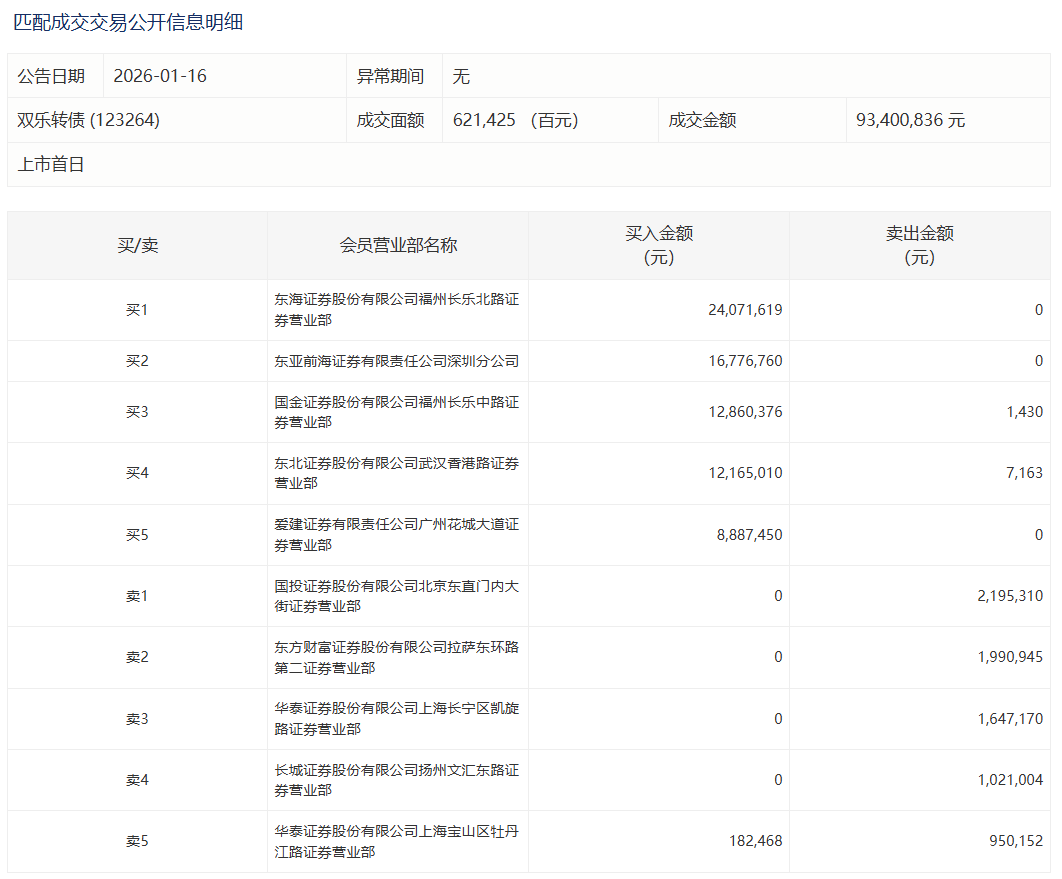This screenshot has width=1062, height=879.
Task: Click the 卖出金额(元) column header
Action: pos(919,245)
